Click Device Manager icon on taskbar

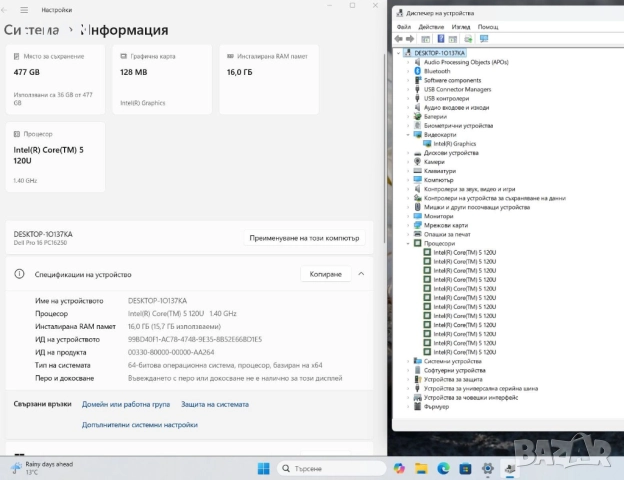(510, 468)
